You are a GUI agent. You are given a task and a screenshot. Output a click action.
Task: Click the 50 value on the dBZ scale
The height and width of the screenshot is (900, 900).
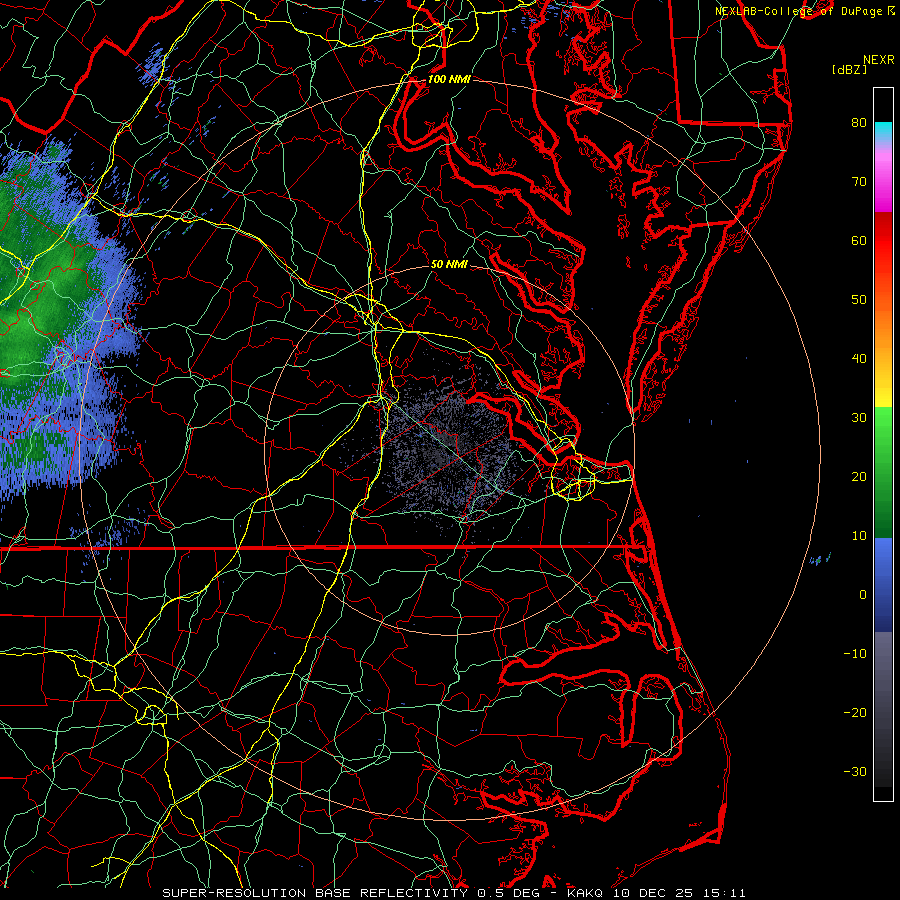859,300
